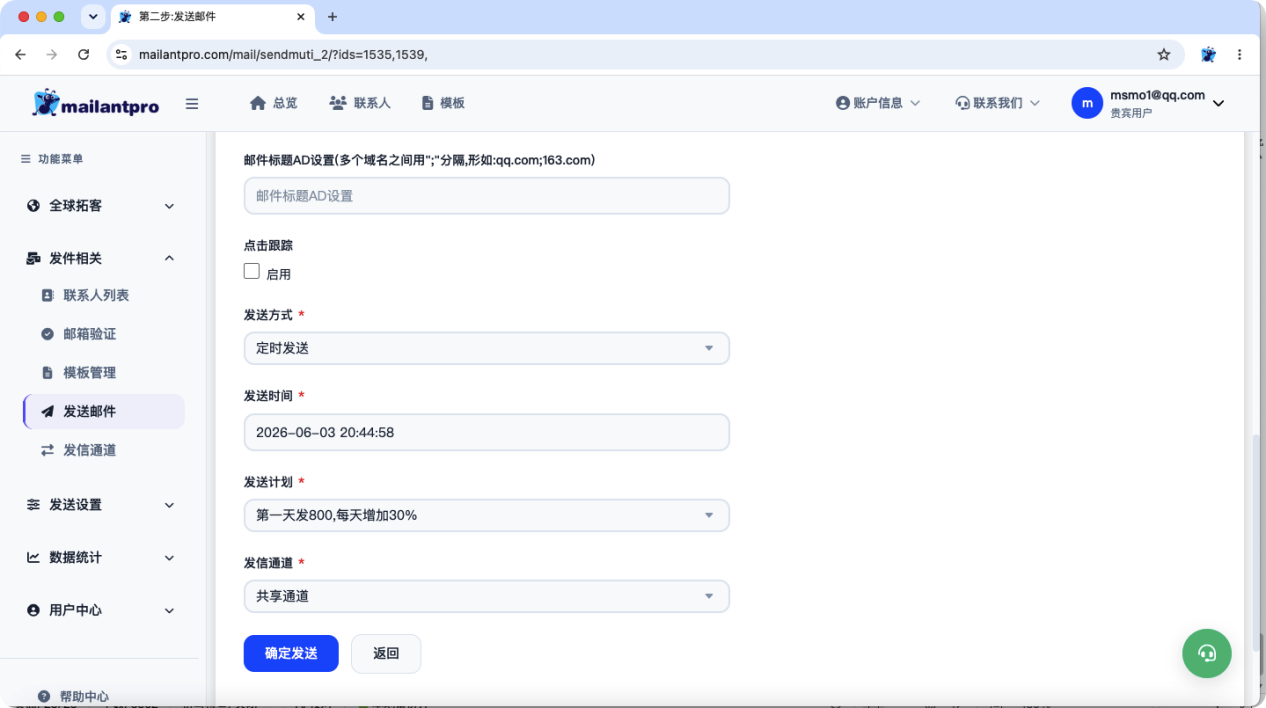
Task: Expand the 数据统计 sidebar section
Action: pos(169,558)
